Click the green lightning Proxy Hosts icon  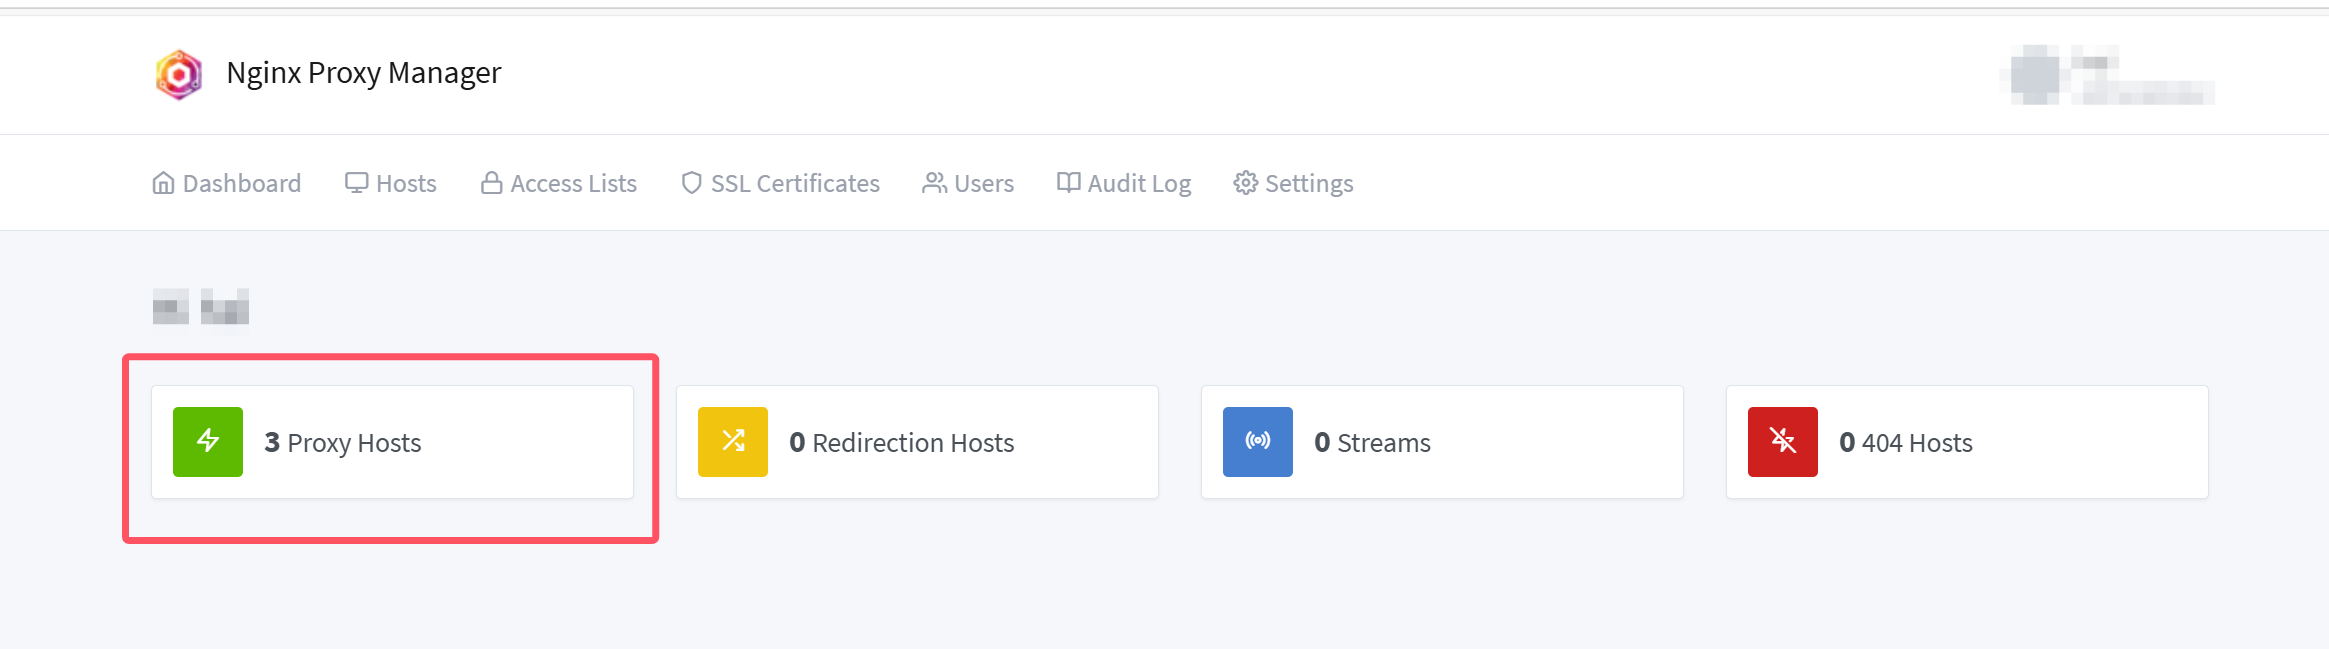tap(208, 442)
